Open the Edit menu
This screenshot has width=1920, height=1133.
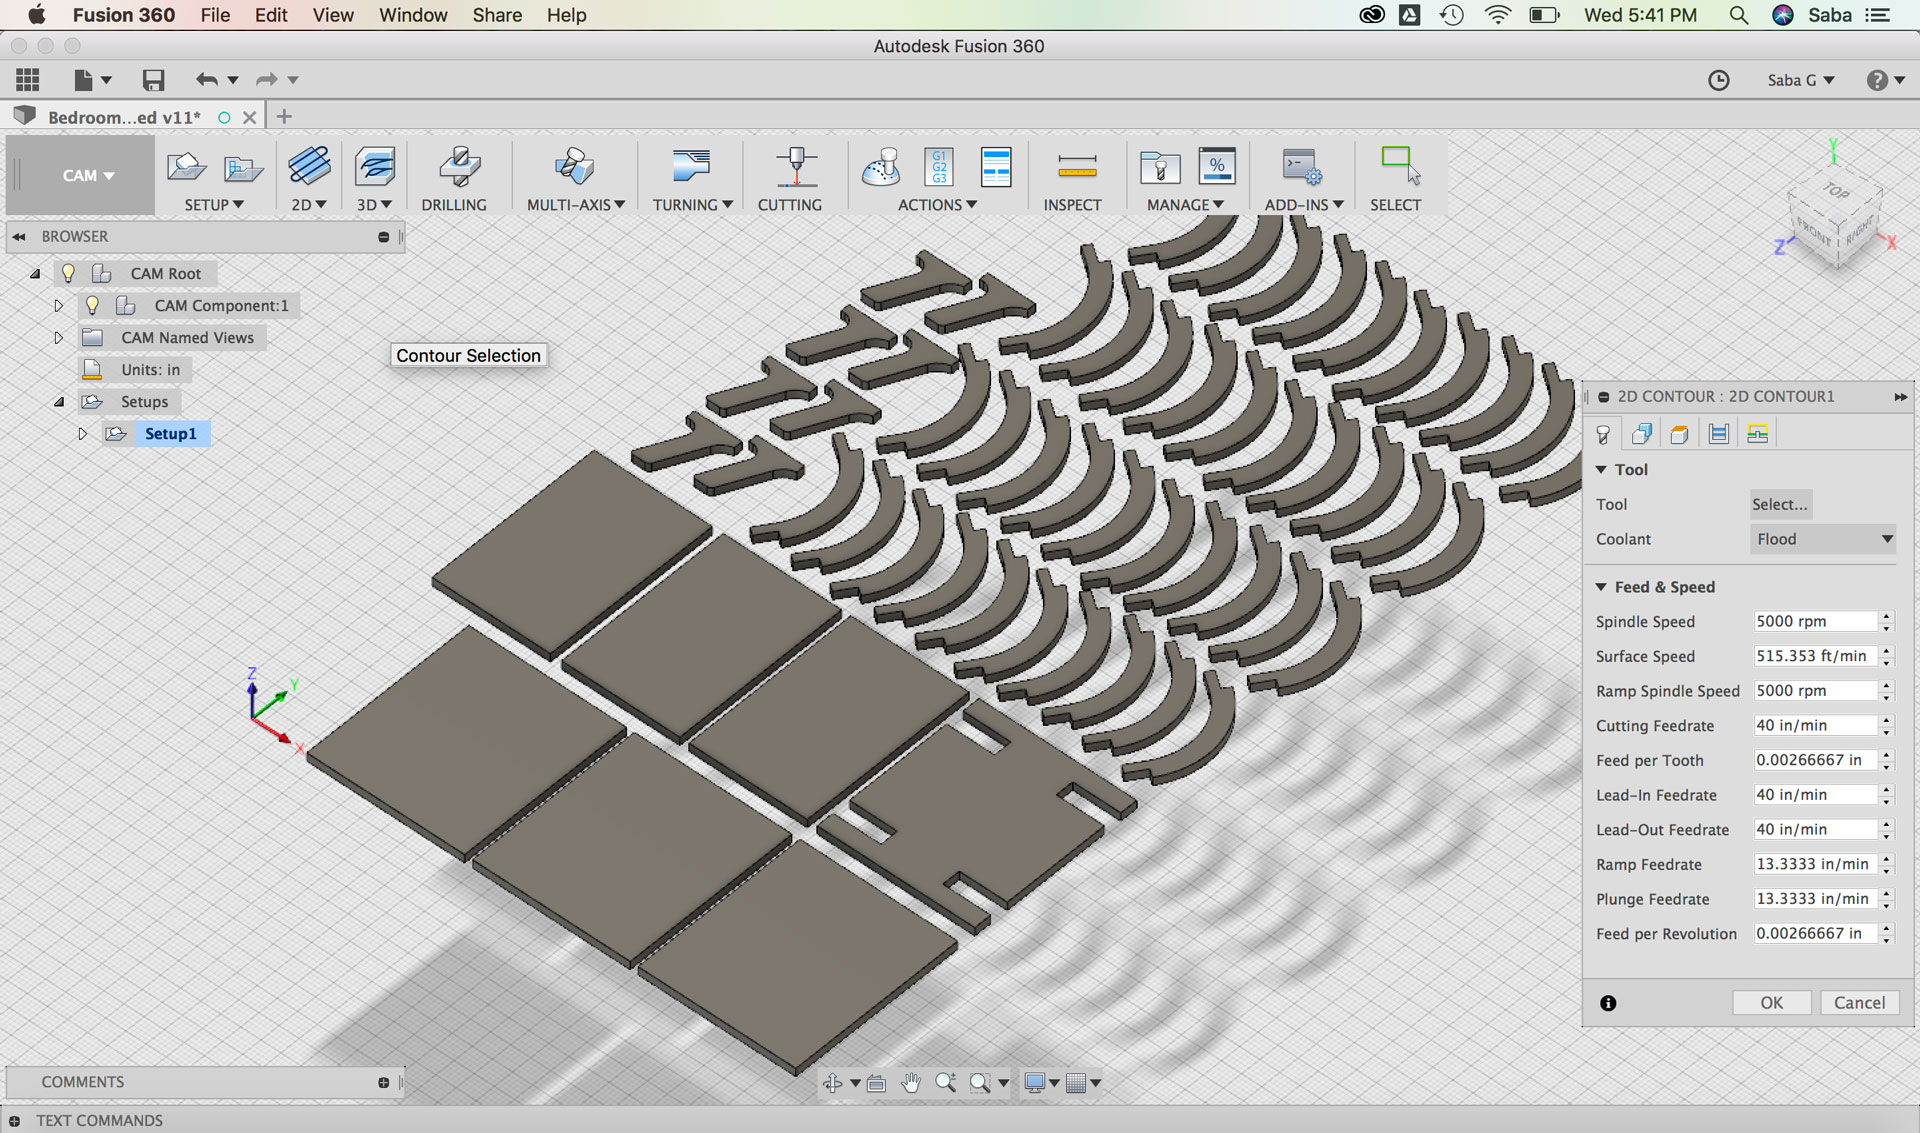[x=270, y=15]
